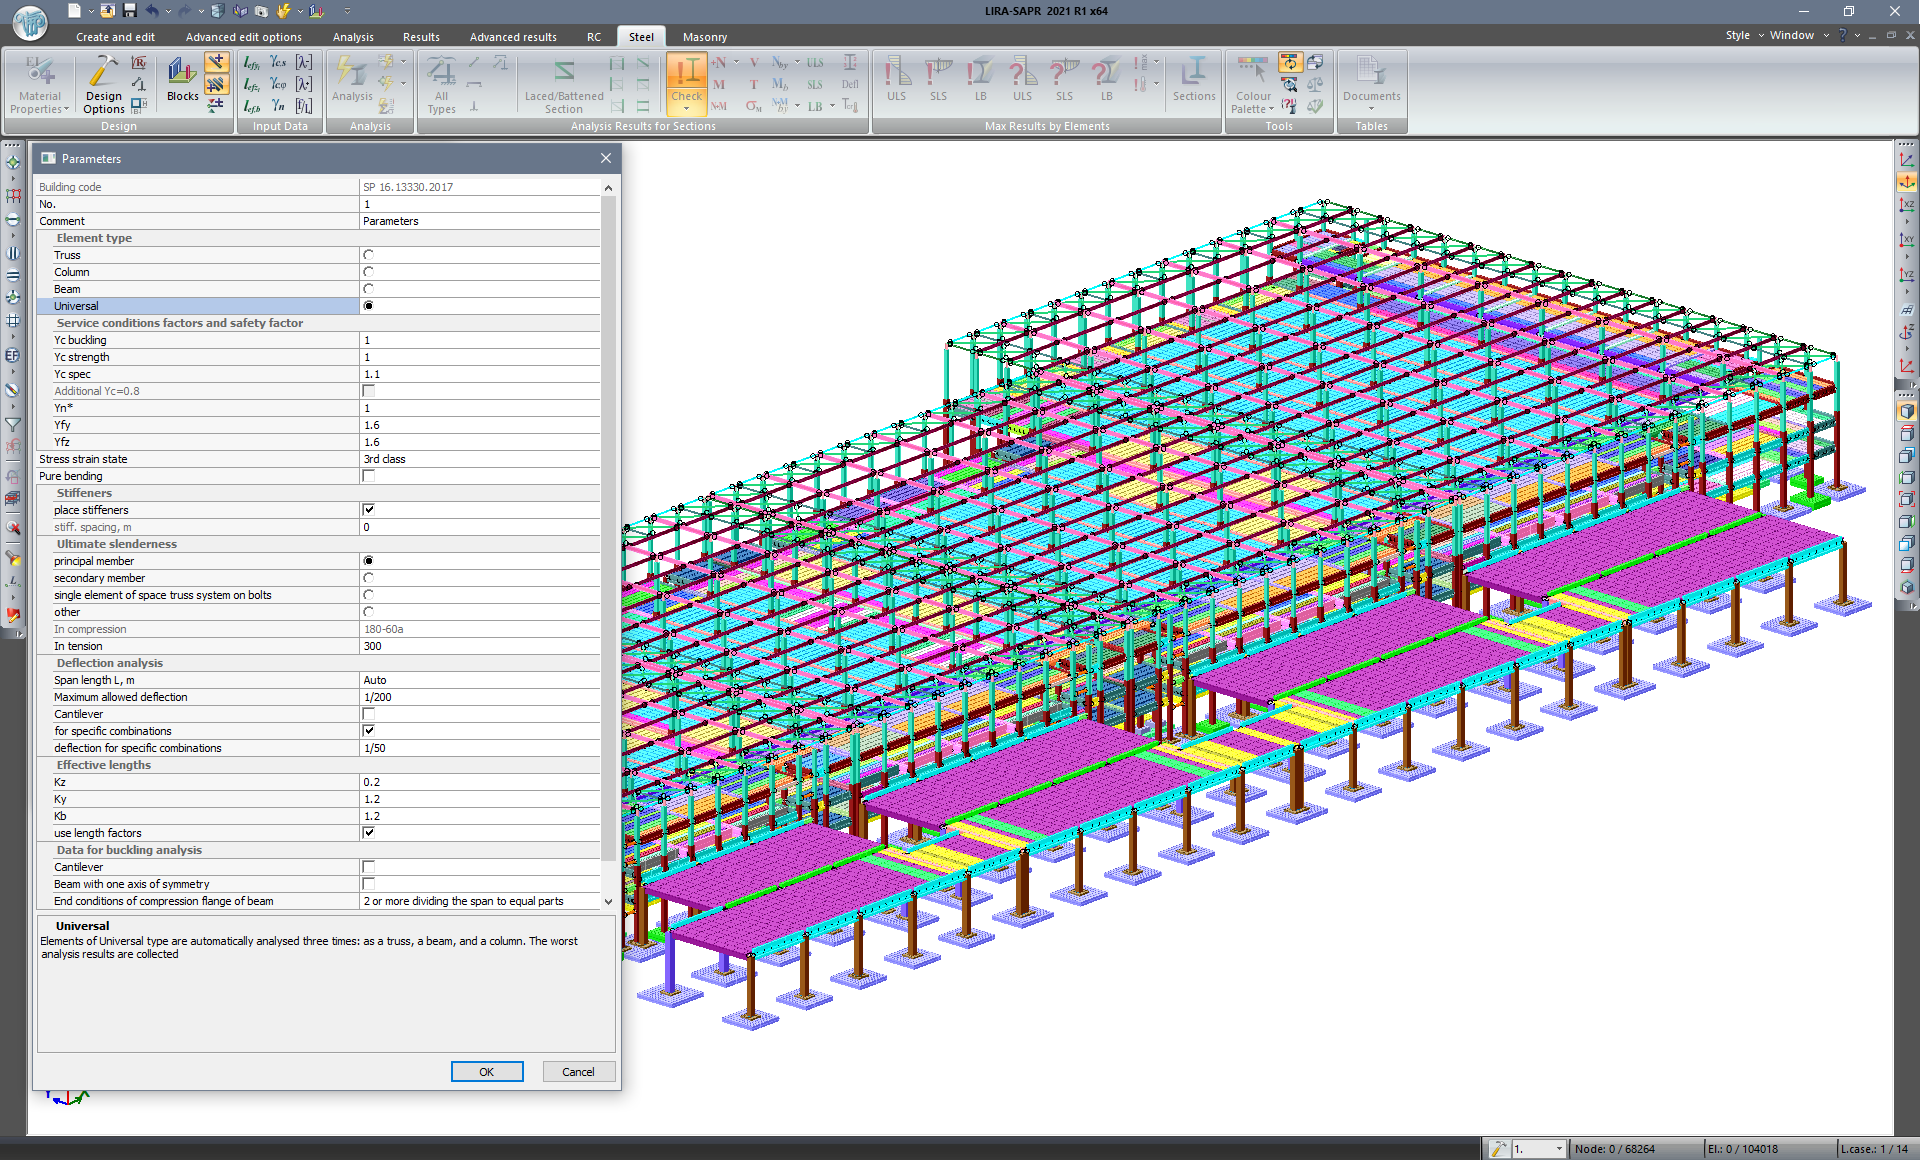Viewport: 1920px width, 1160px height.
Task: Switch to the Masonry ribbon tab
Action: click(704, 36)
